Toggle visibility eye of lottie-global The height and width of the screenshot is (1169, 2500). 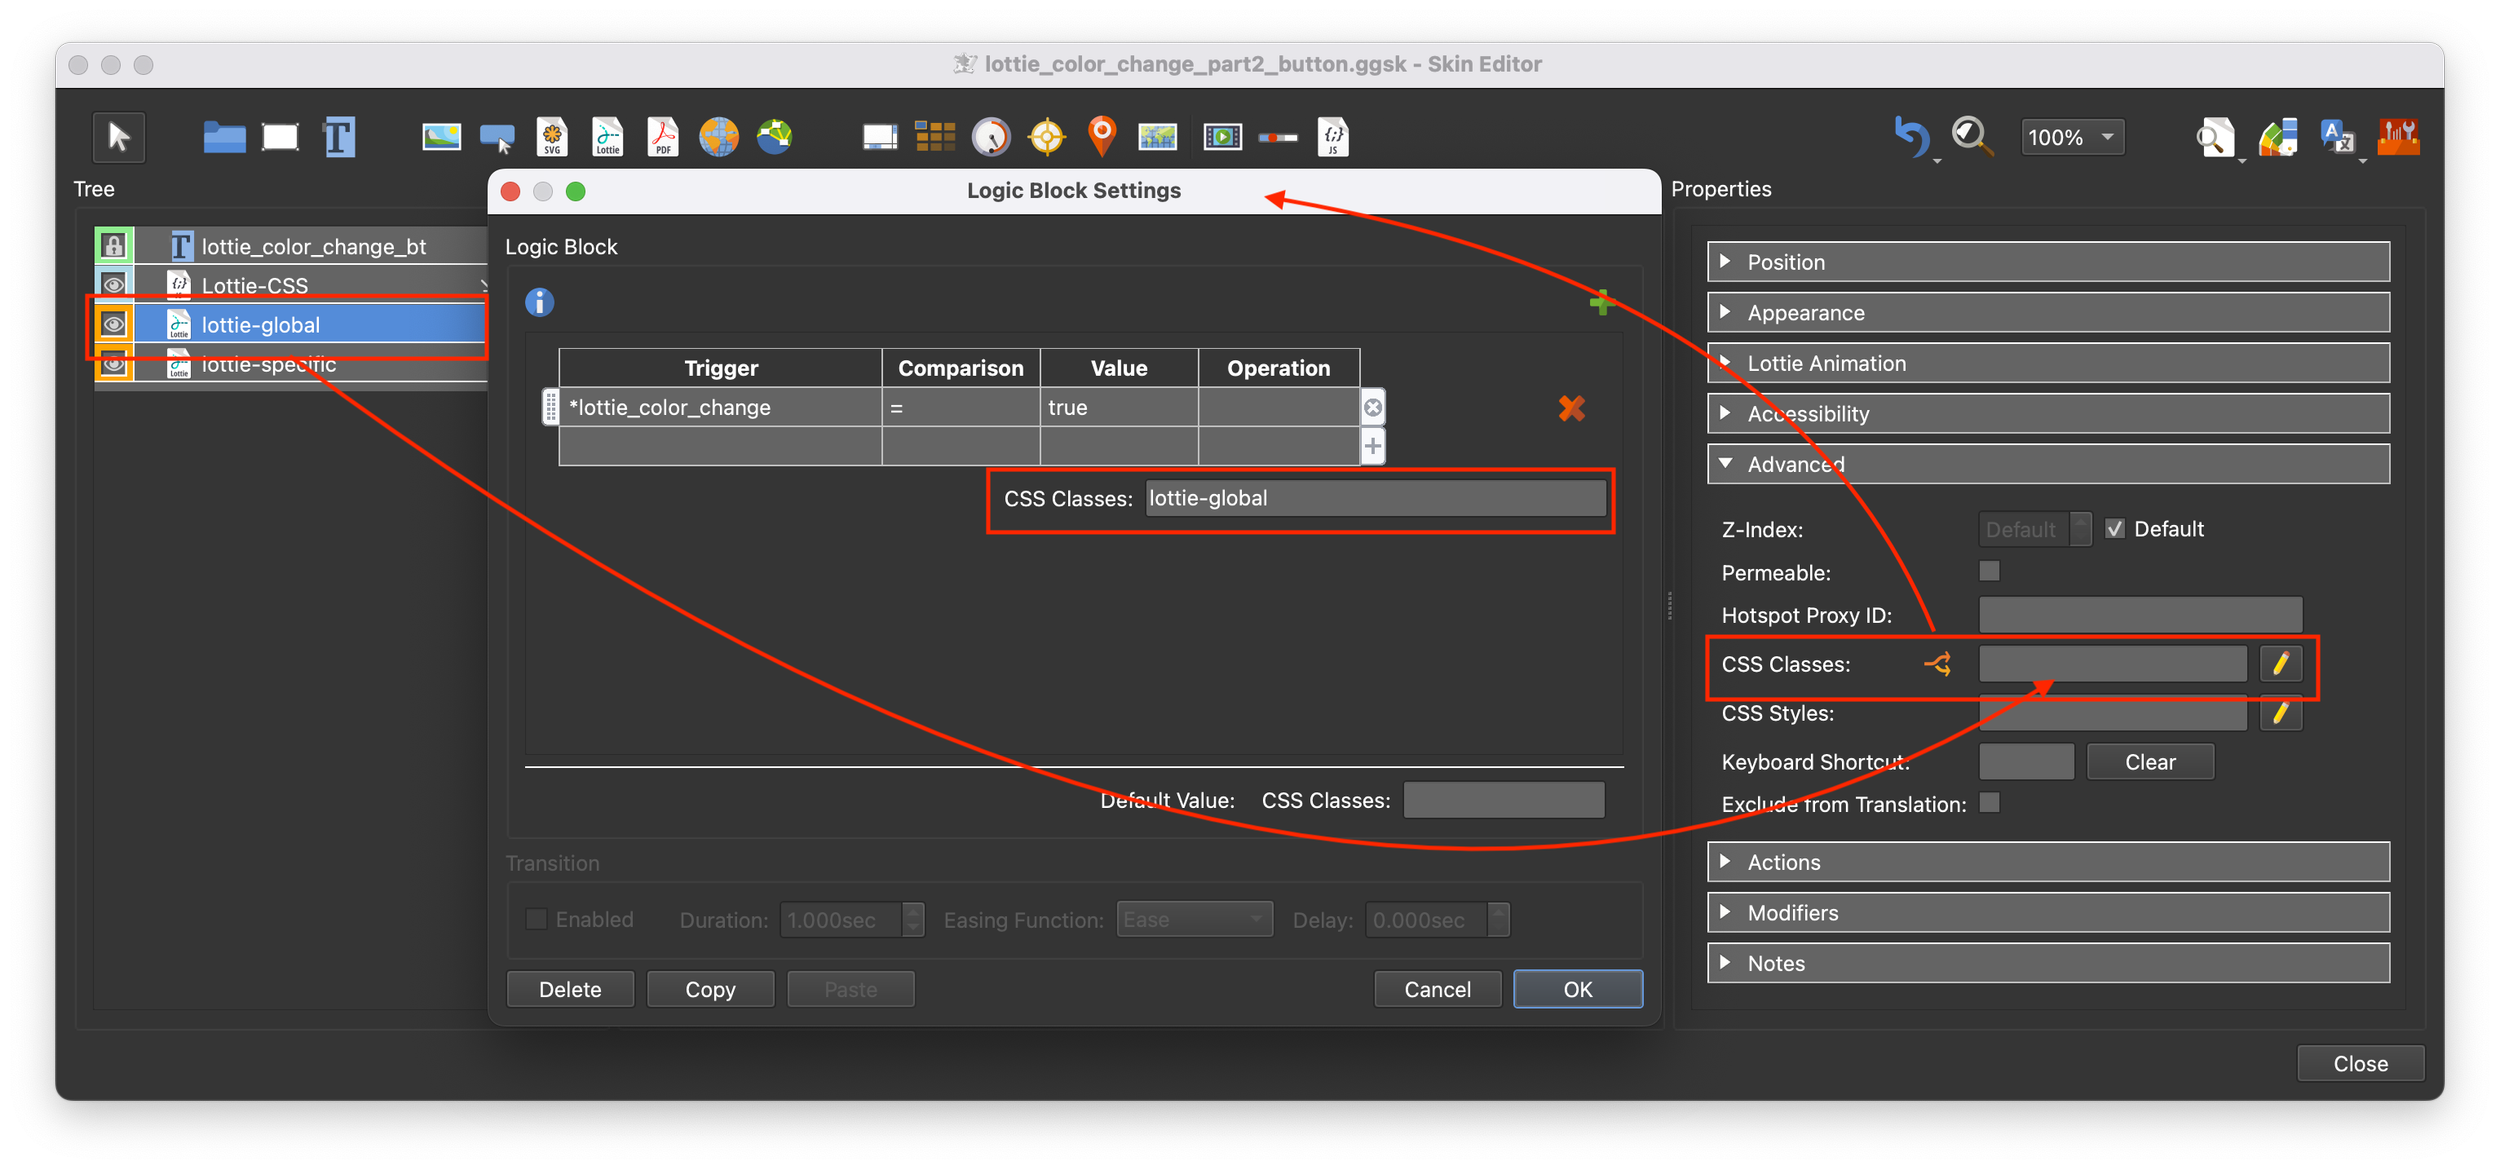(x=114, y=325)
